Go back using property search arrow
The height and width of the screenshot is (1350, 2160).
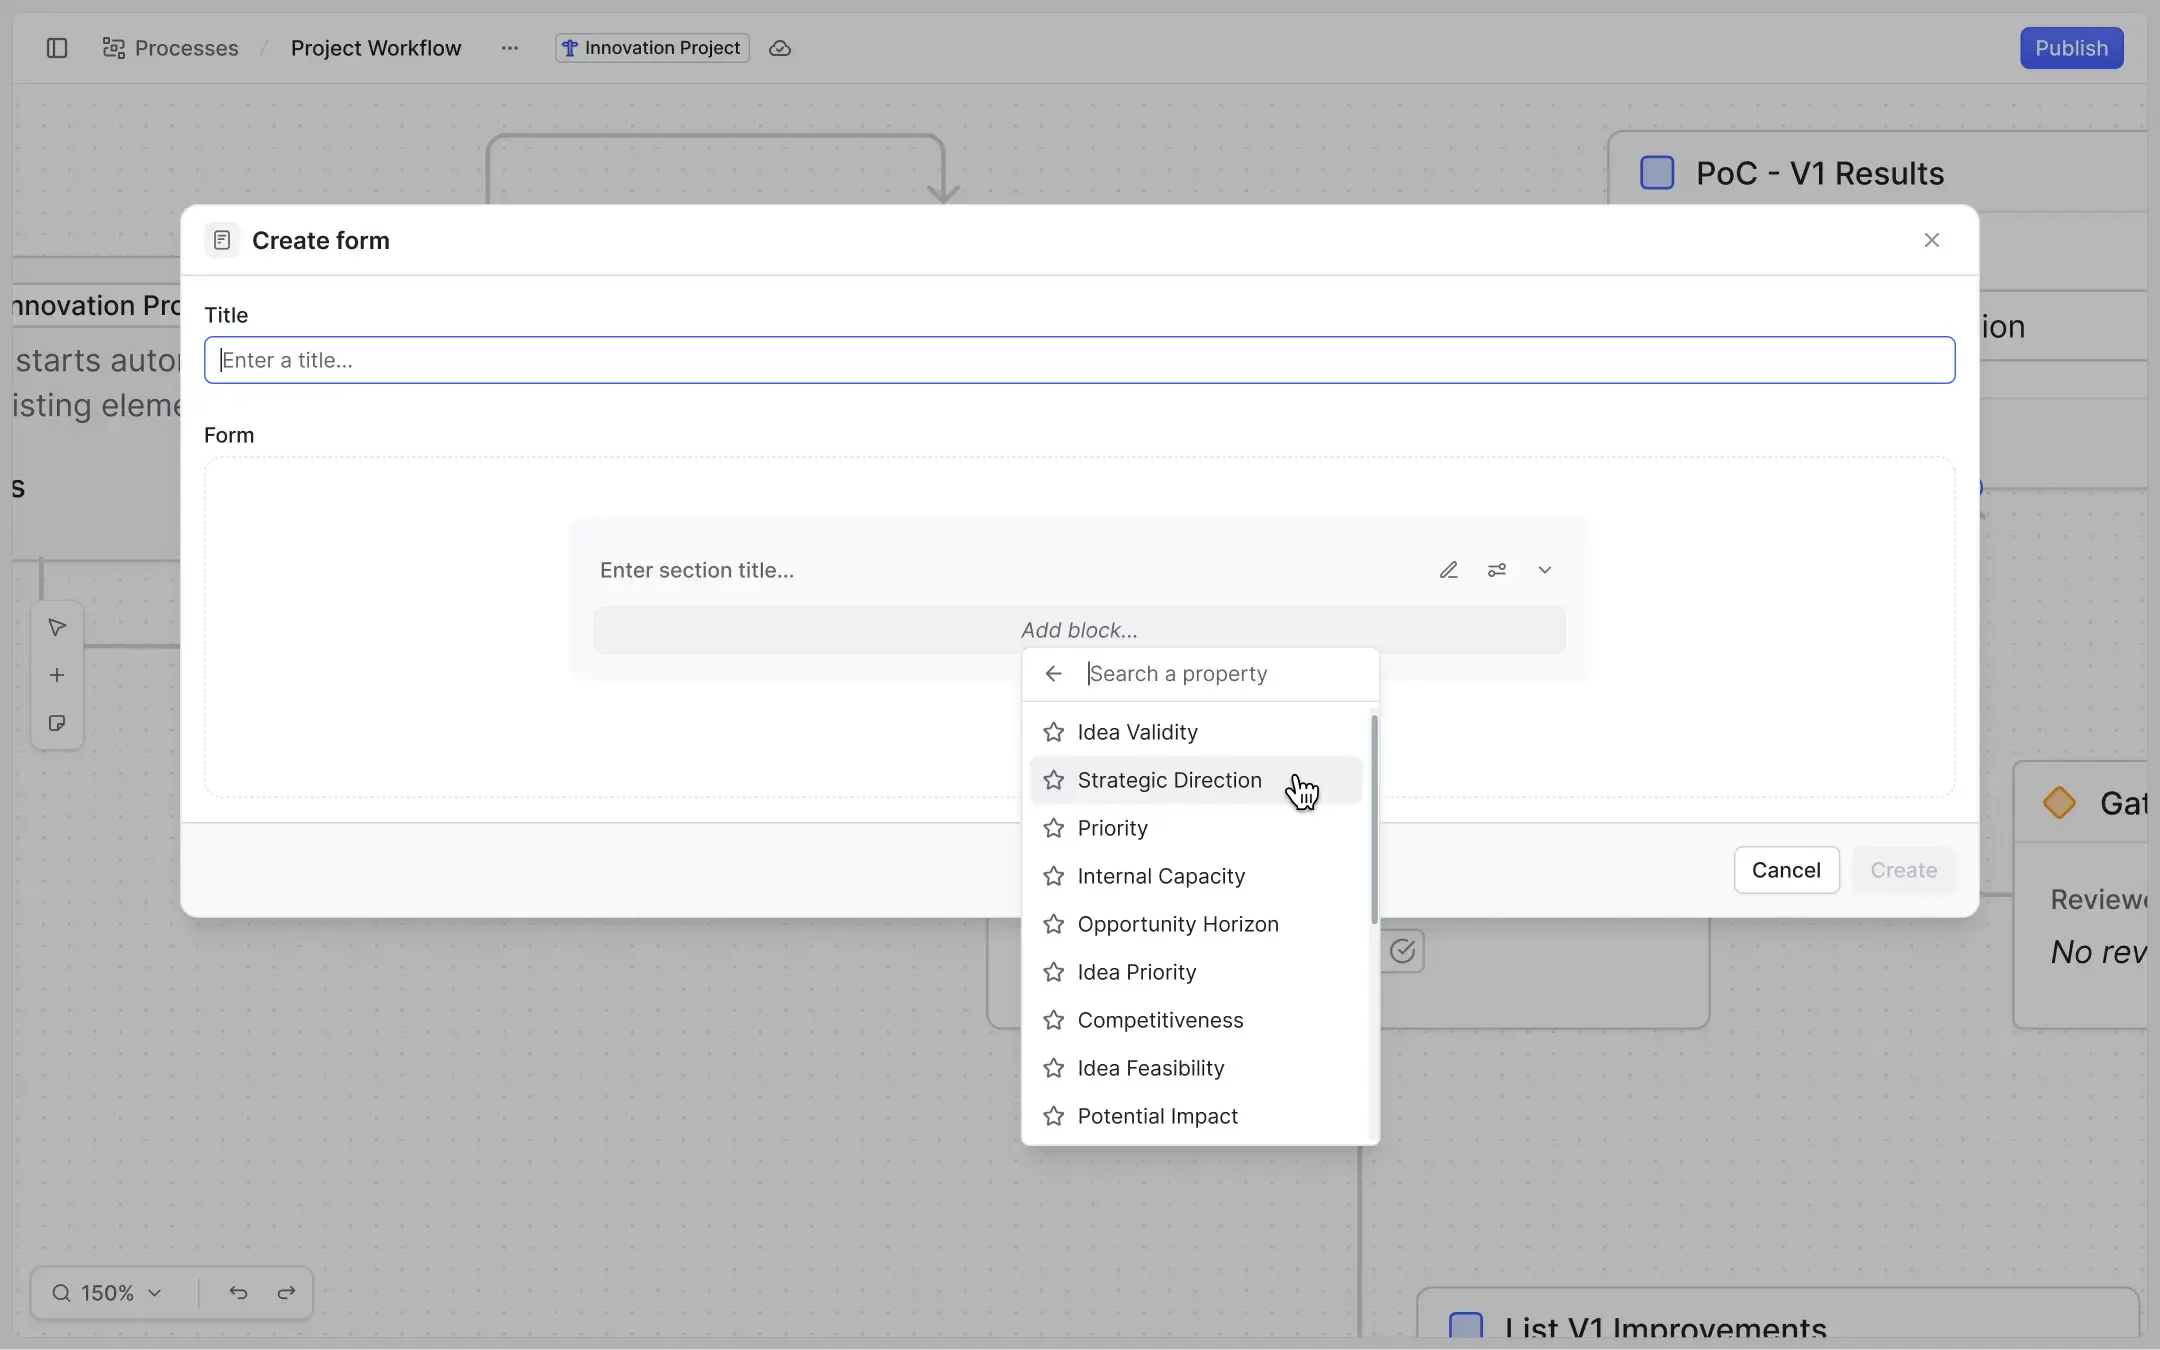pos(1053,674)
